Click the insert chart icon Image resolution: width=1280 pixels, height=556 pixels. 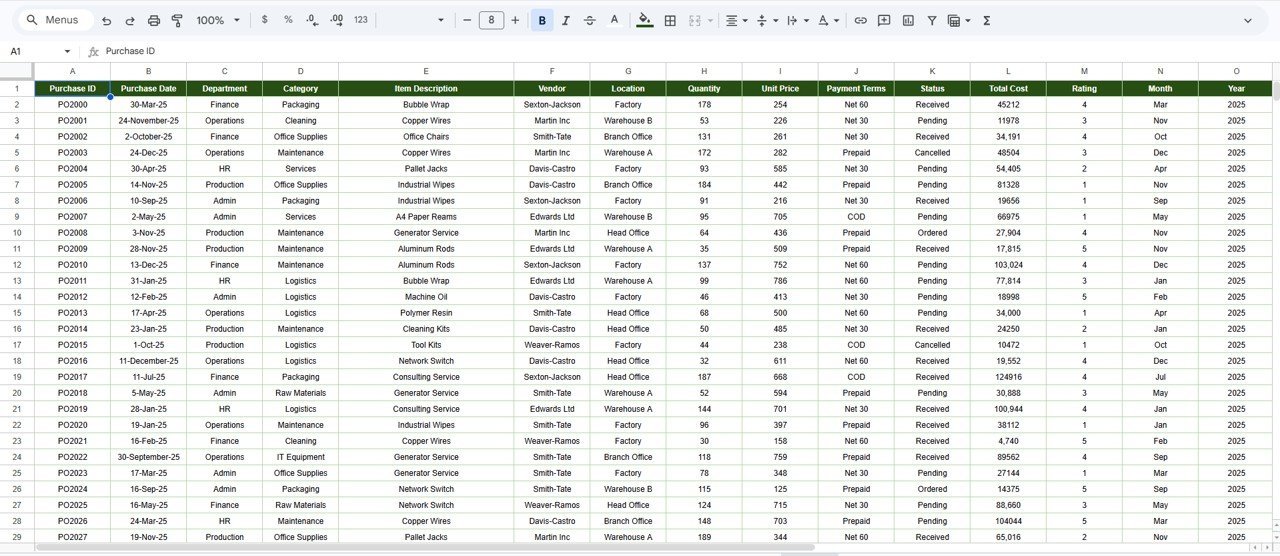tap(908, 20)
